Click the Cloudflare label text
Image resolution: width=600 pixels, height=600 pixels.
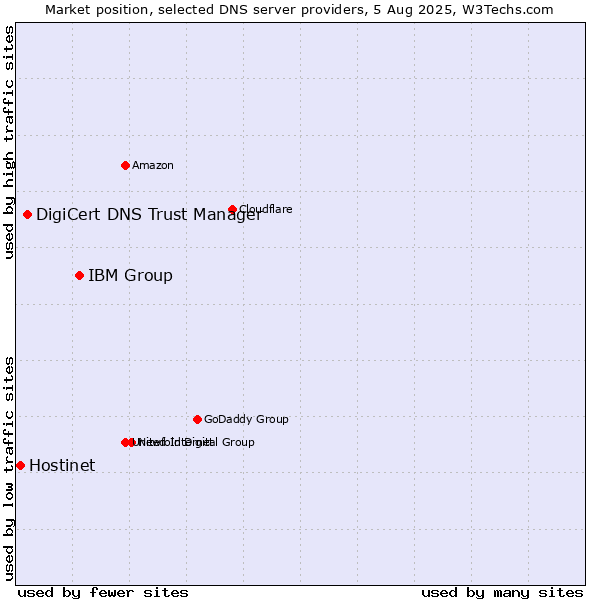(266, 209)
